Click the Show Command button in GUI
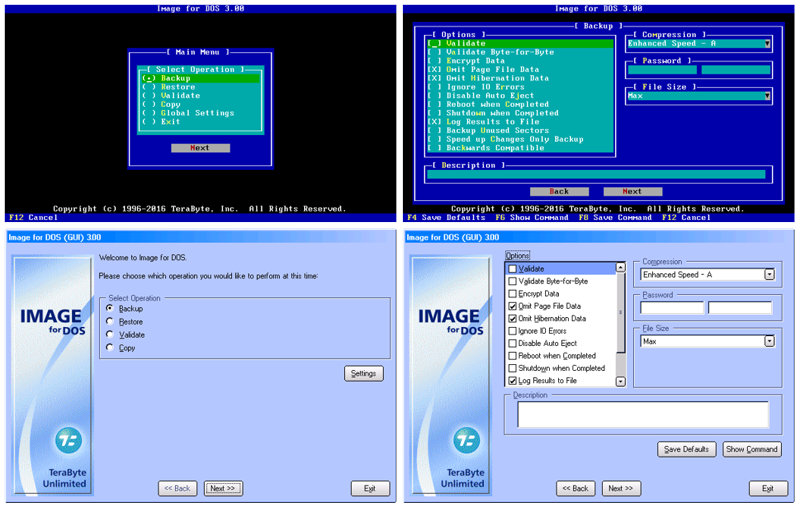The image size is (800, 509). [x=752, y=449]
